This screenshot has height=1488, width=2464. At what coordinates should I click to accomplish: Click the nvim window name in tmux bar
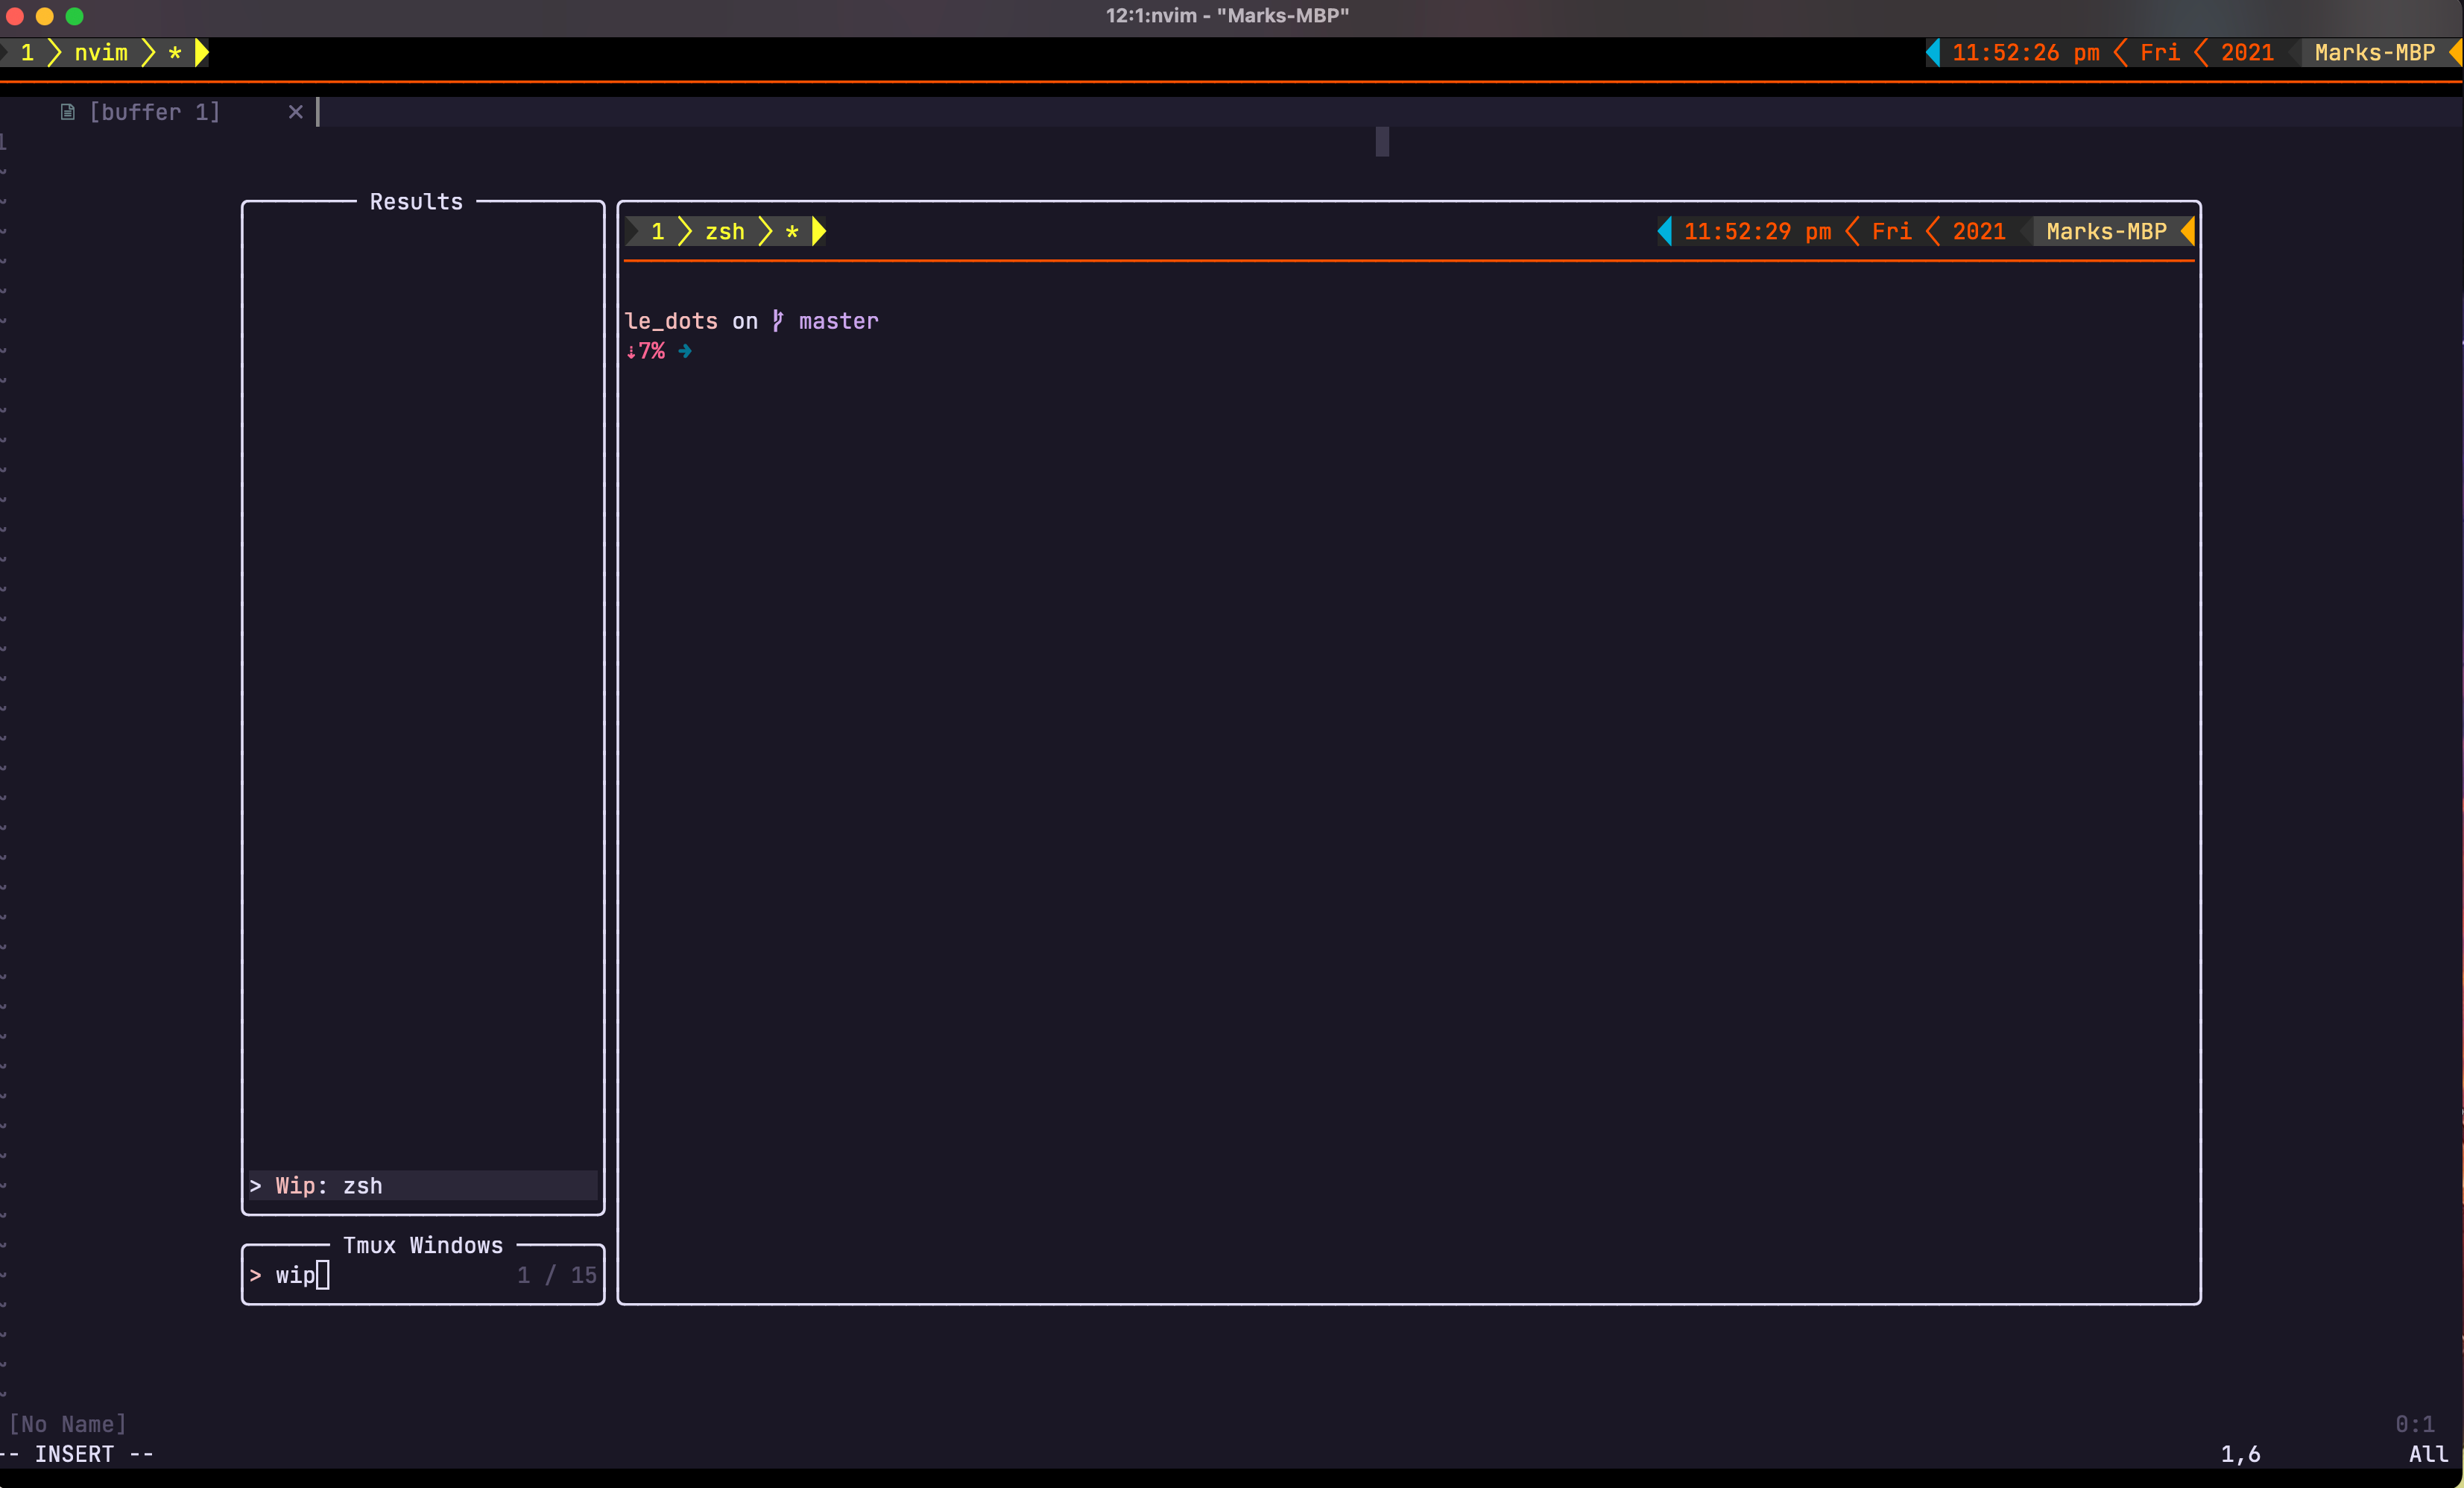coord(101,52)
